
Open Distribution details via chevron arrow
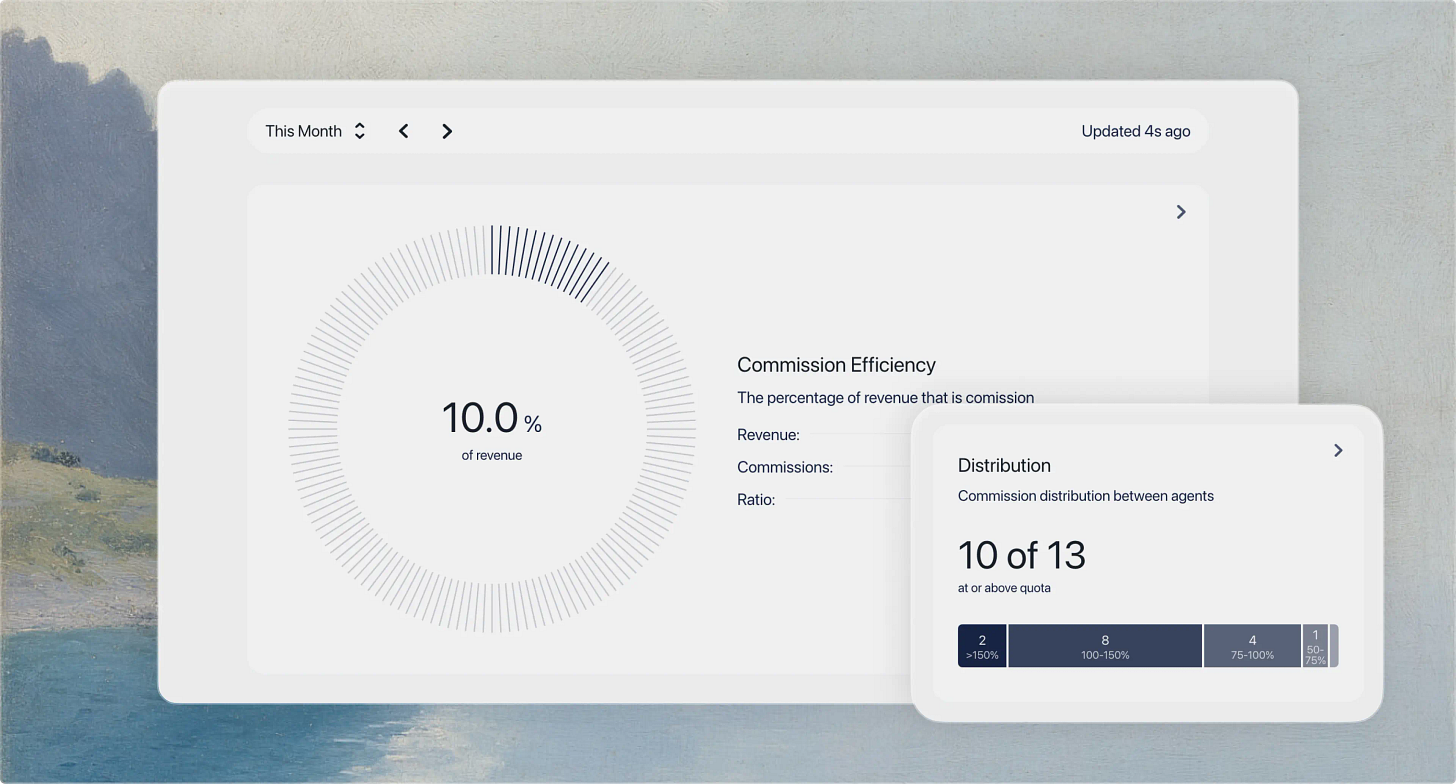pyautogui.click(x=1338, y=451)
